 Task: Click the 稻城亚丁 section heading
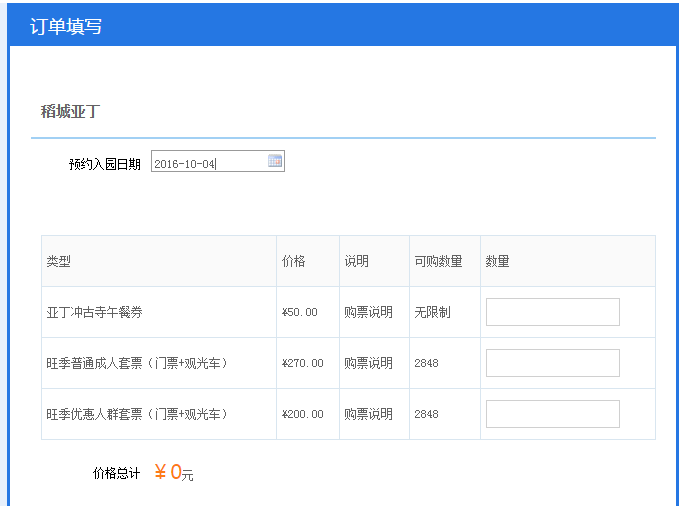[71, 111]
